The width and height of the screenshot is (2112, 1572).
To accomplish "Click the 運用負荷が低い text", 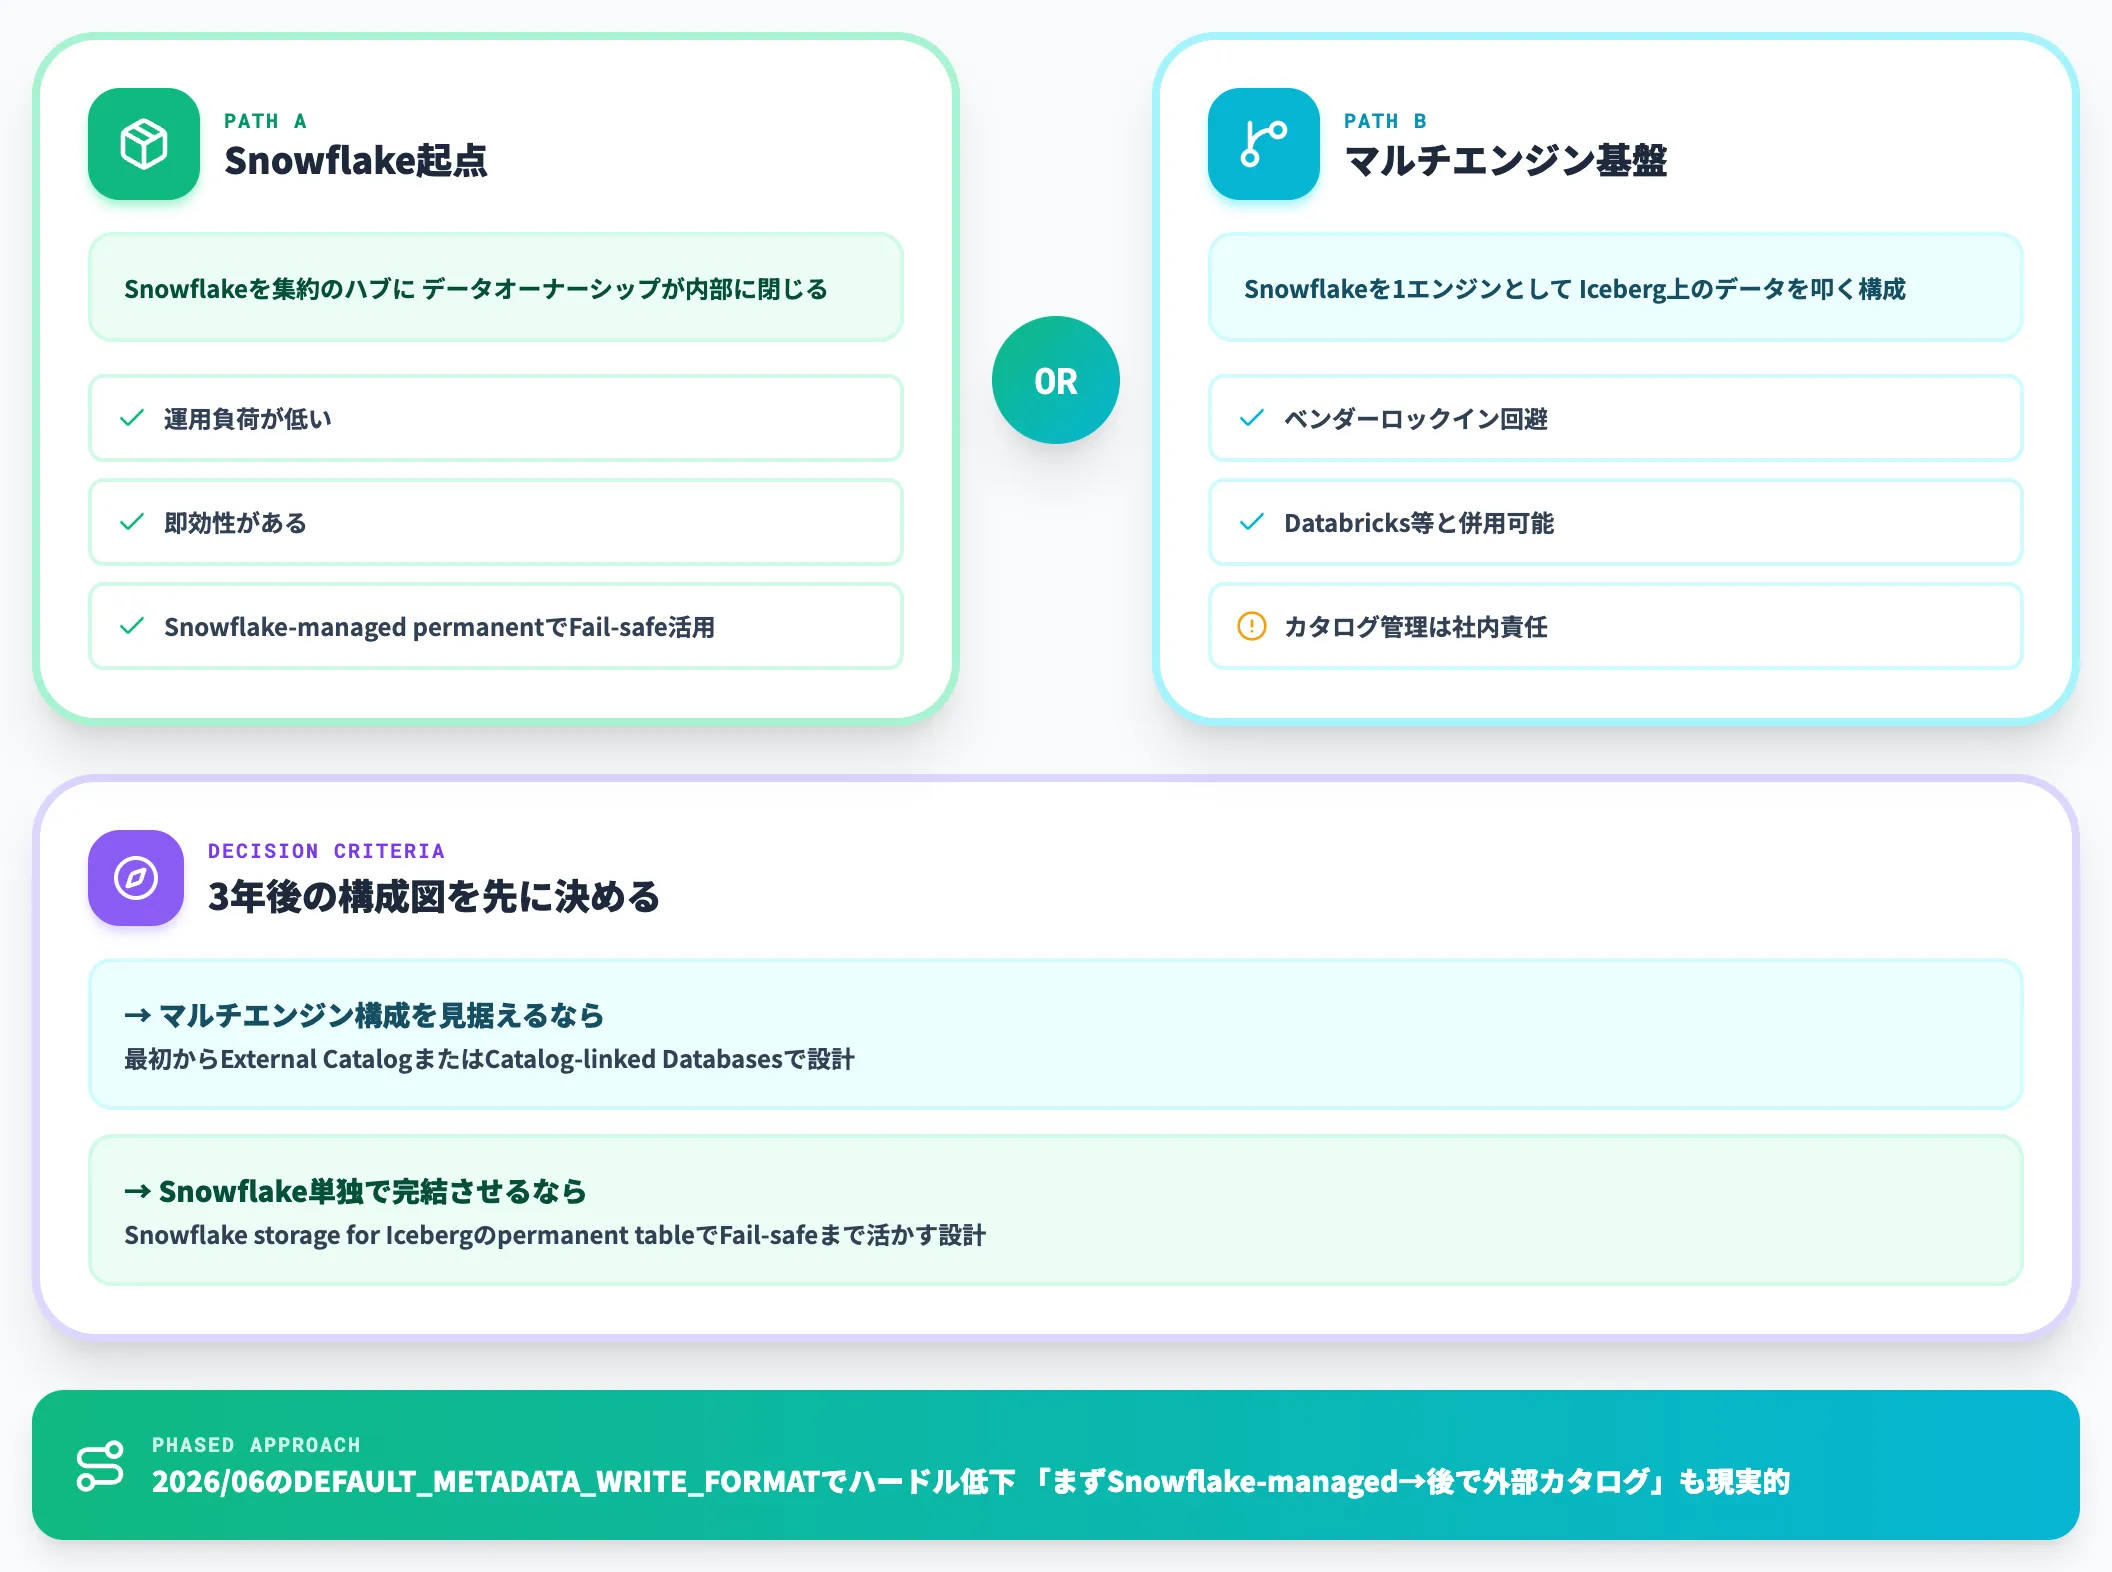I will [247, 419].
